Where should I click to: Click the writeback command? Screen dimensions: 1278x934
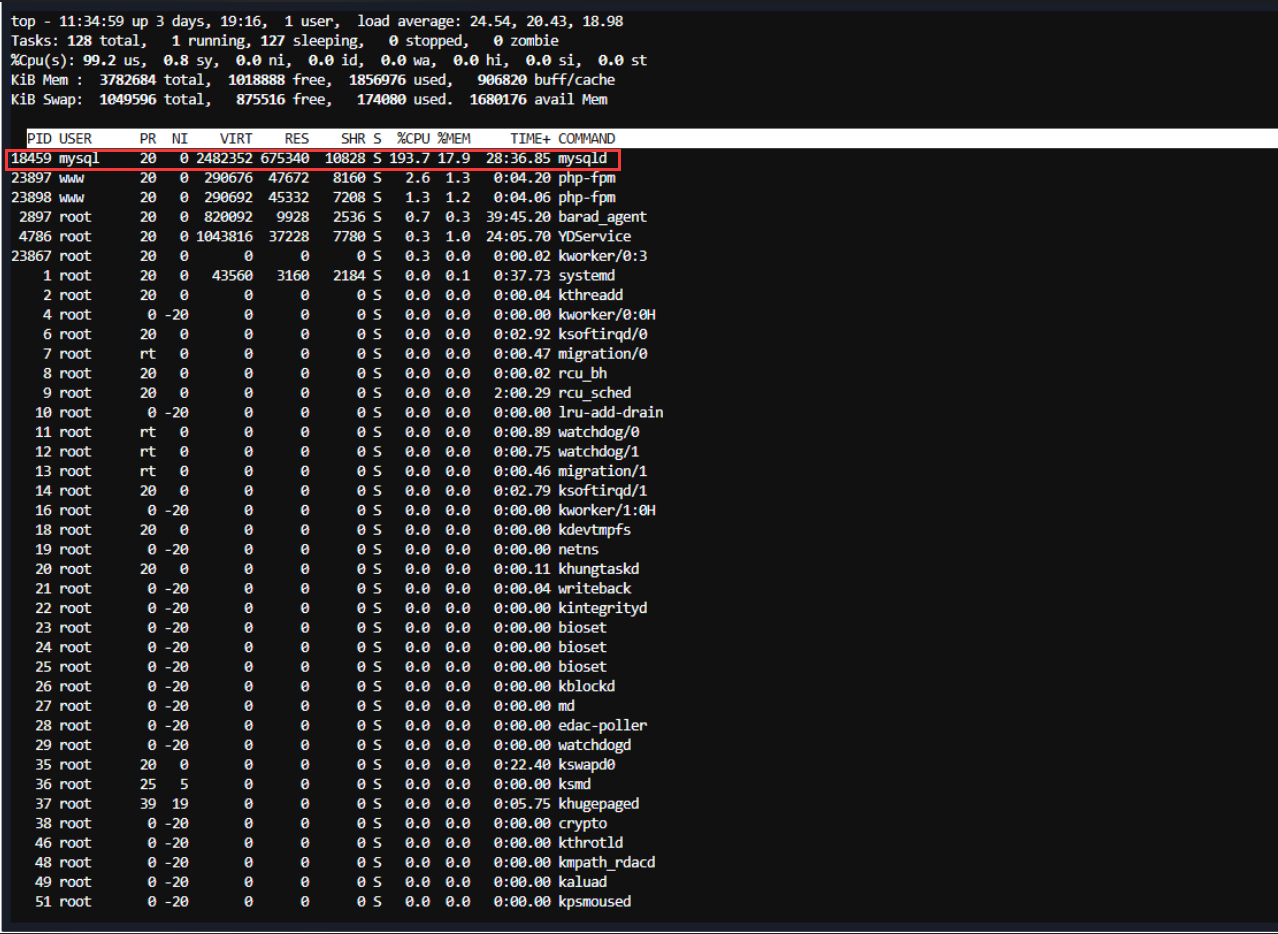594,588
